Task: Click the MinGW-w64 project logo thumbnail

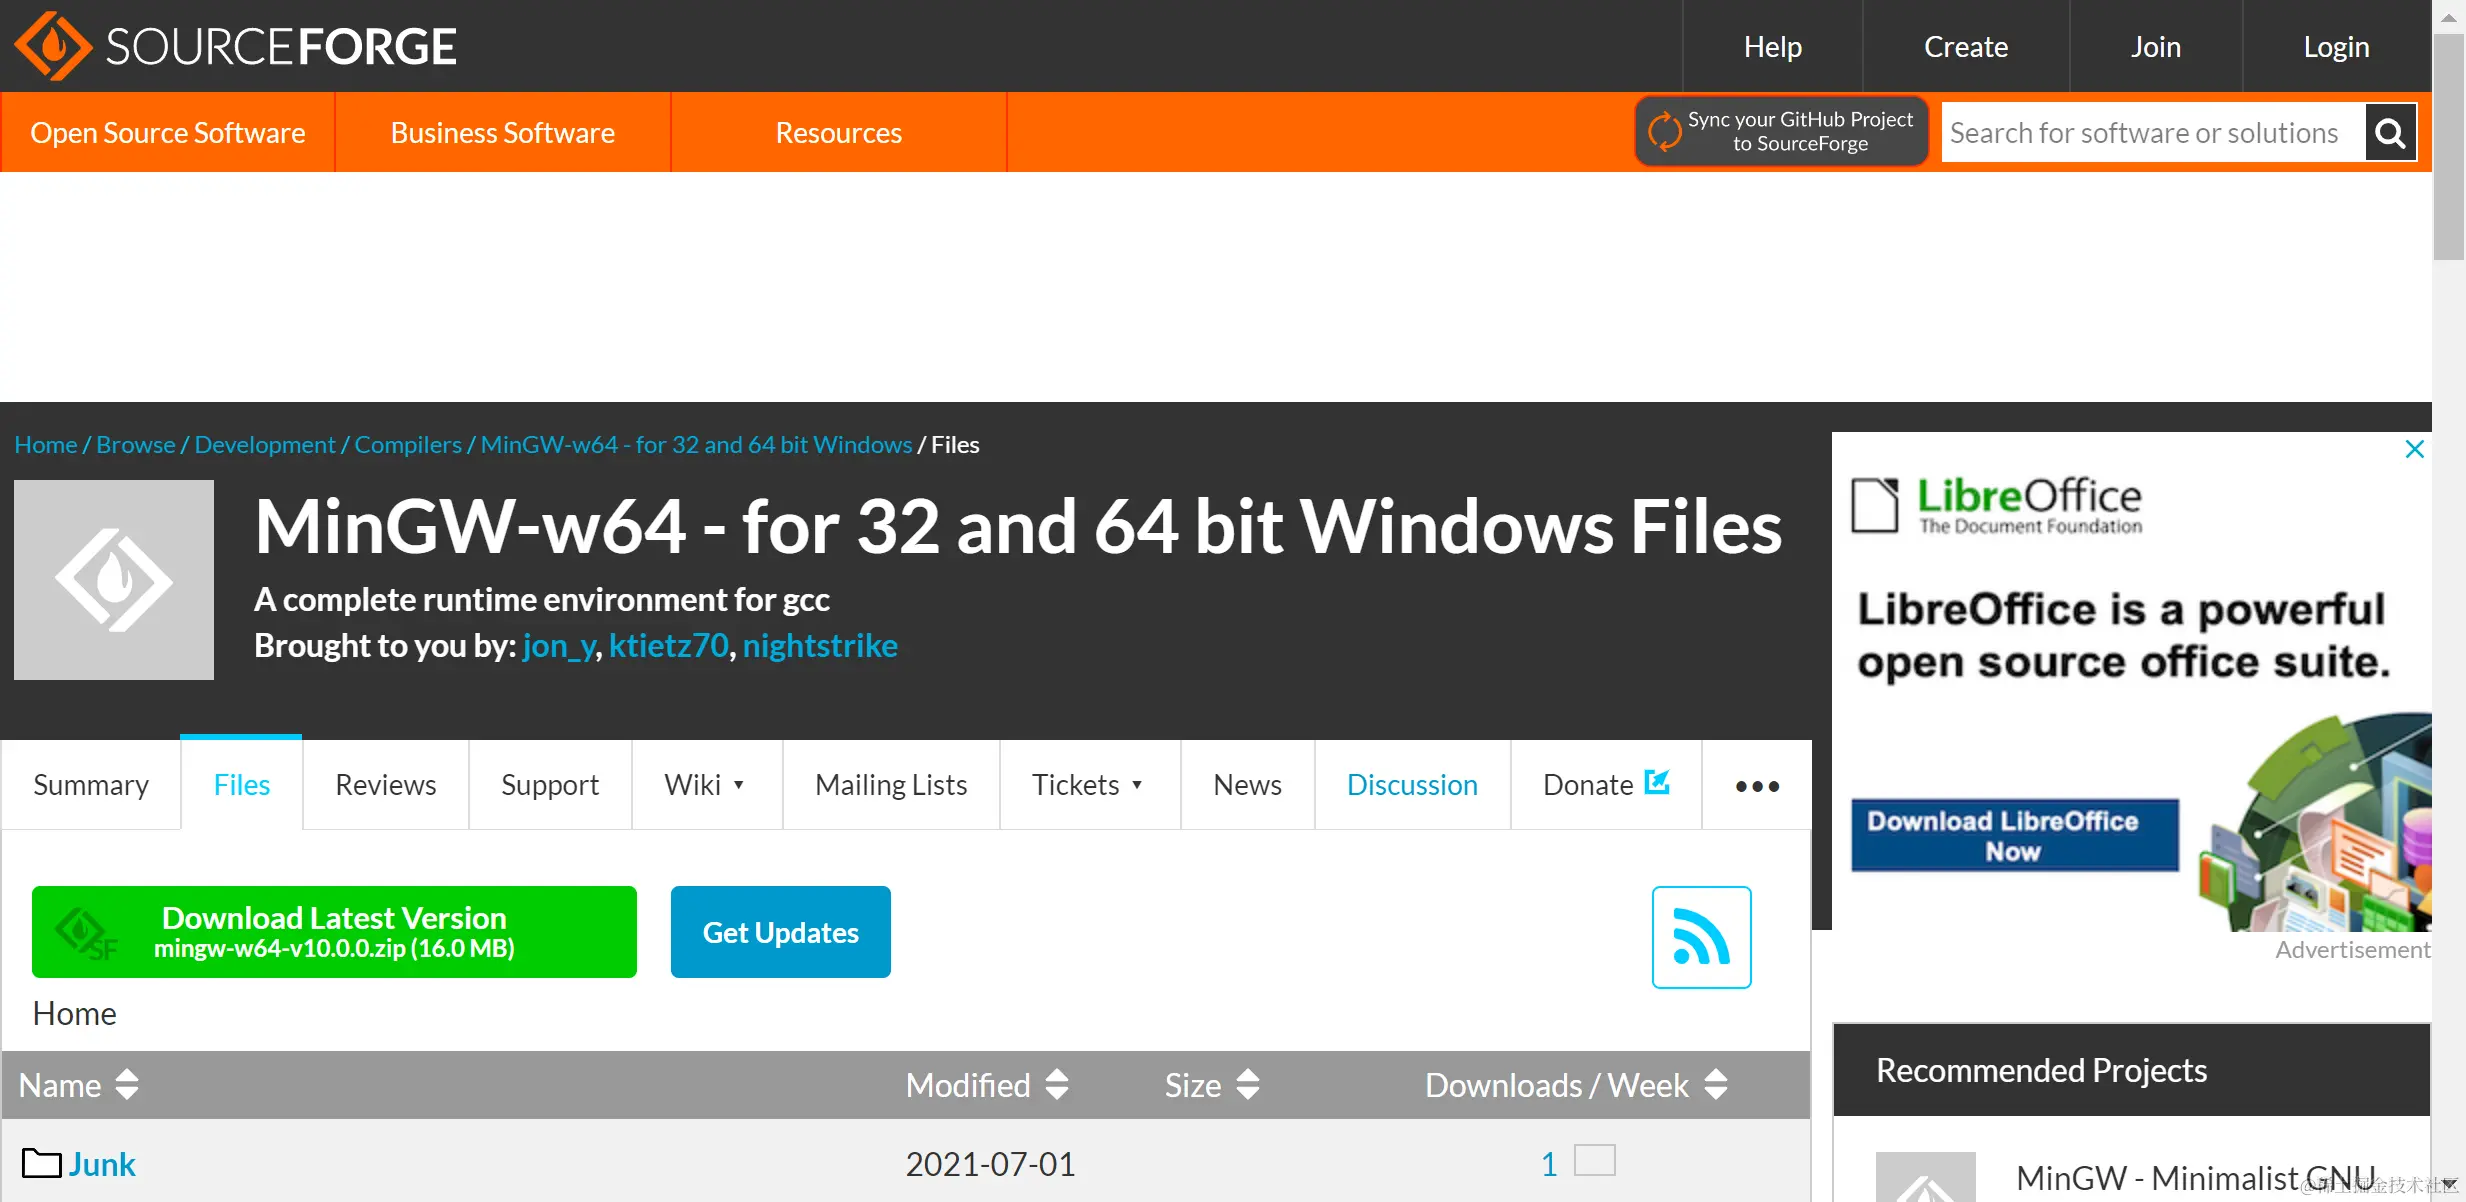Action: coord(114,580)
